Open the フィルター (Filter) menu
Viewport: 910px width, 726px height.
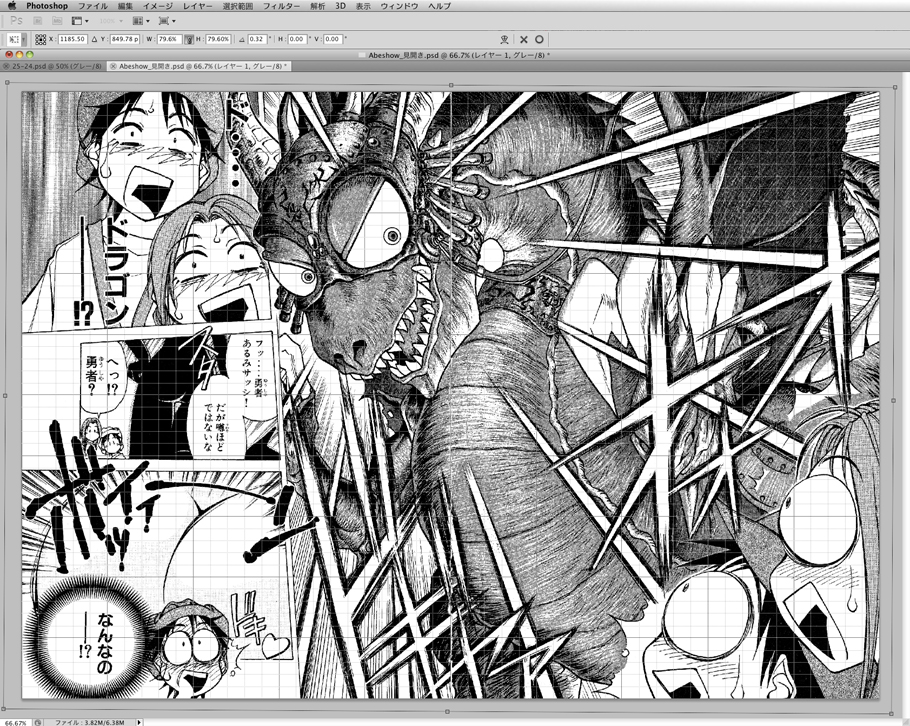click(281, 6)
